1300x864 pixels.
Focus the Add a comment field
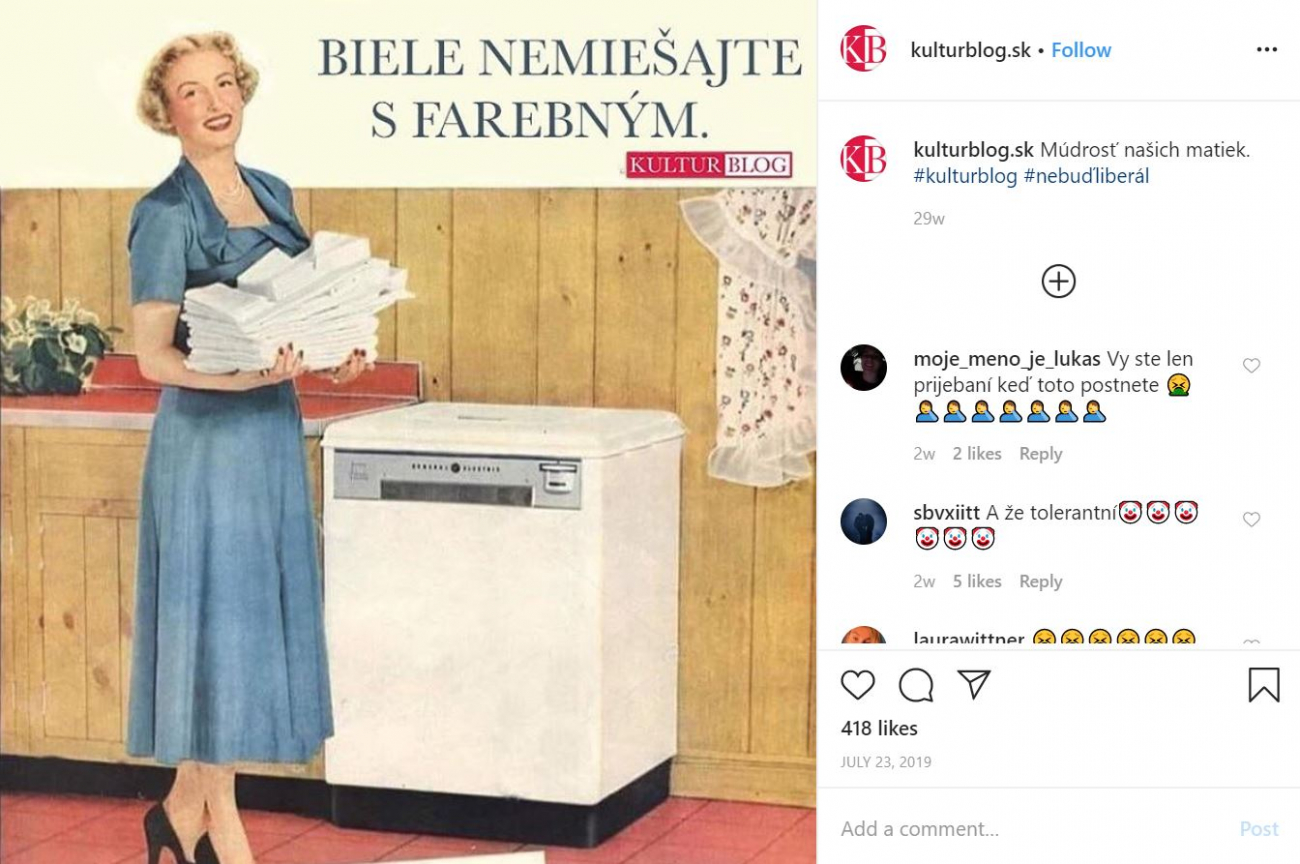(1030, 829)
